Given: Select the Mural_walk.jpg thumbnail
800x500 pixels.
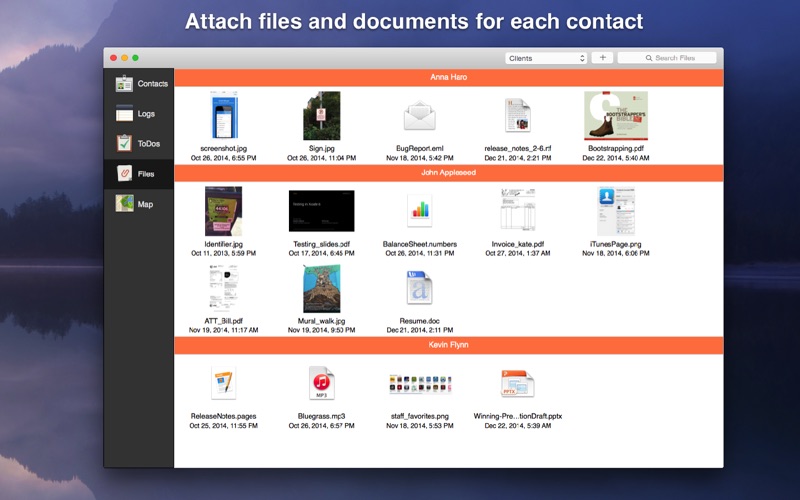Looking at the screenshot, I should pyautogui.click(x=321, y=288).
